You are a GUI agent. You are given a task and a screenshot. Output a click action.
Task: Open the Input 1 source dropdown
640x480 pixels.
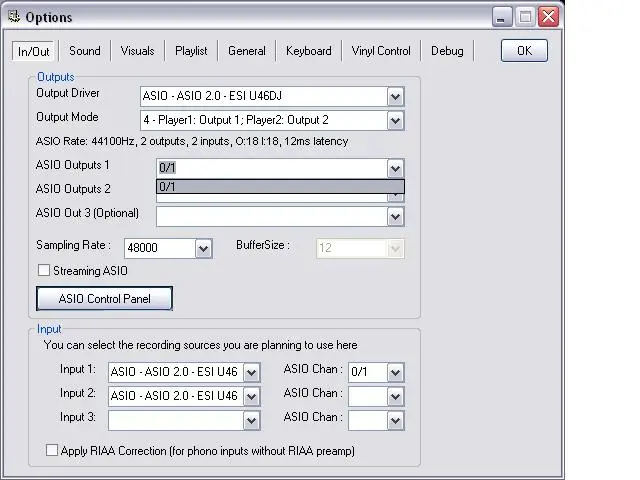251,372
